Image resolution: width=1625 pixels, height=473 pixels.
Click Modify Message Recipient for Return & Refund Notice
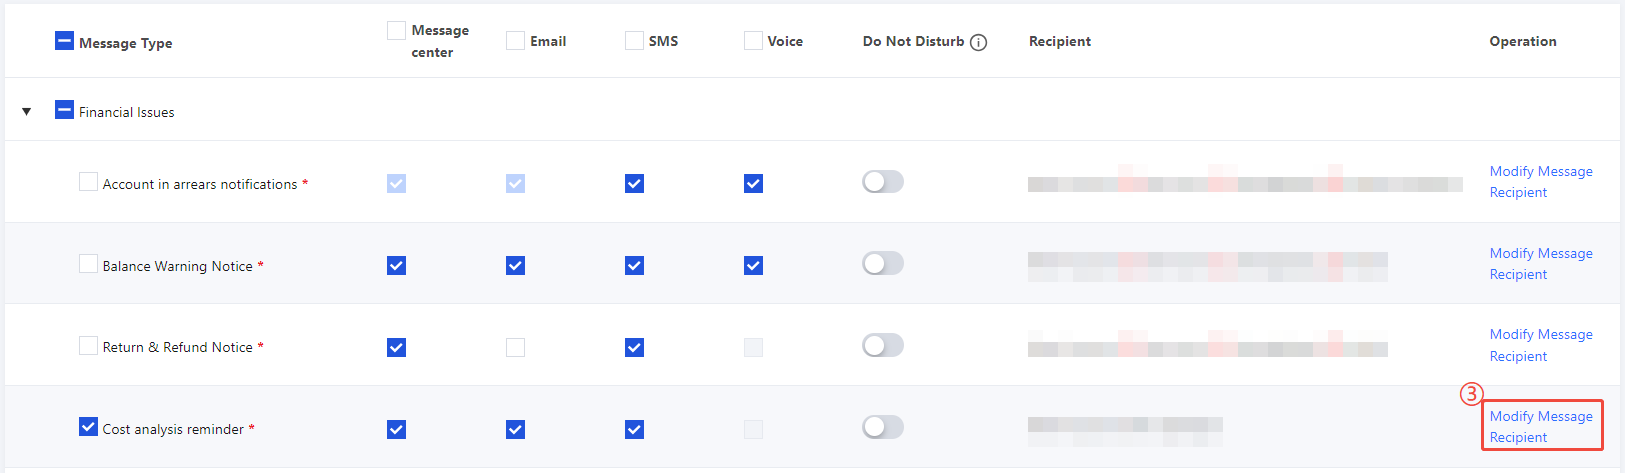[1540, 344]
